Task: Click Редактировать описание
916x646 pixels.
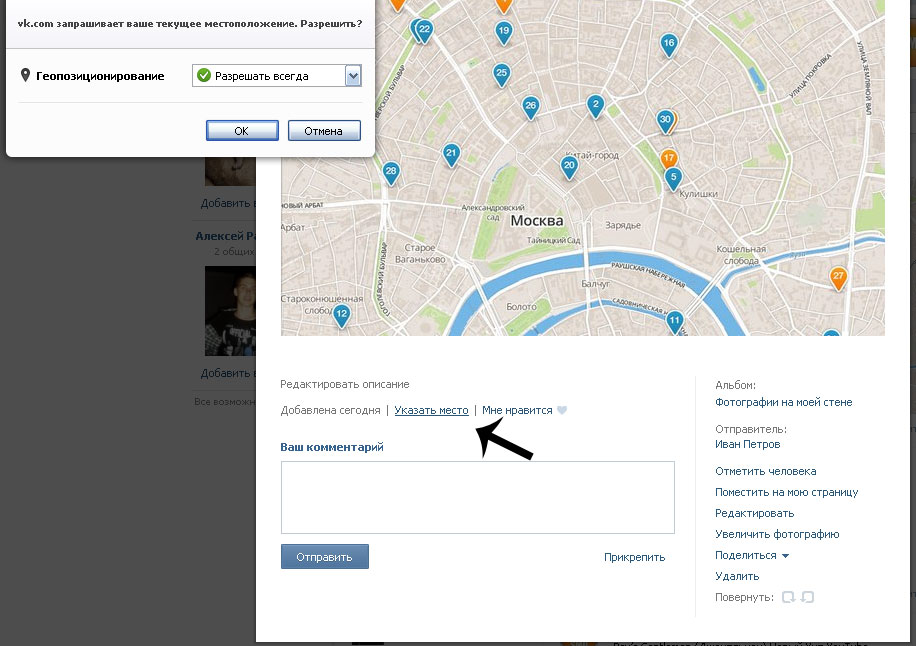Action: [x=345, y=384]
